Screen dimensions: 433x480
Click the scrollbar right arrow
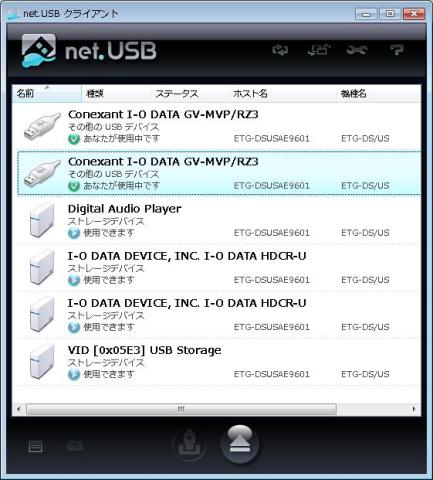414,409
